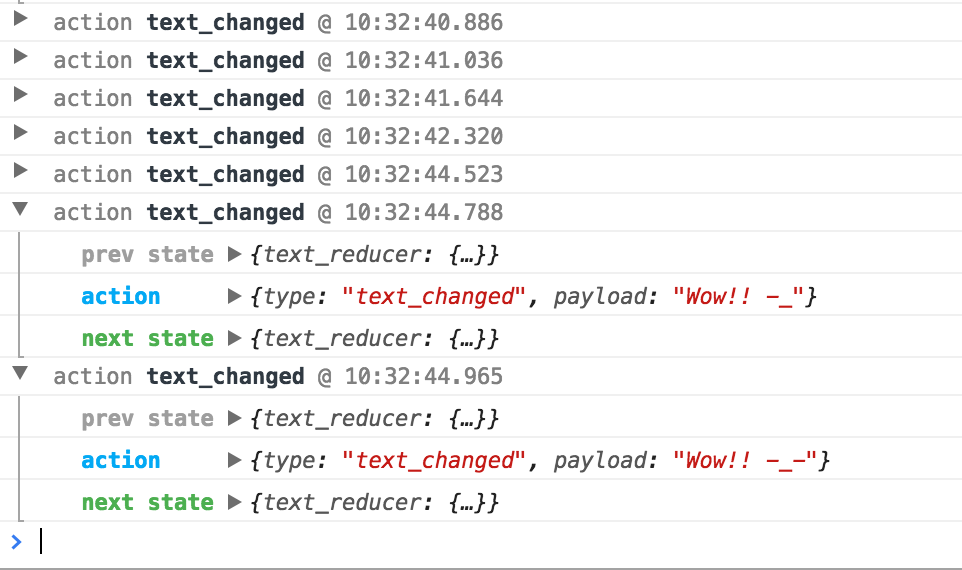
Task: Expand next state object under 10:32:44.788
Action: pyautogui.click(x=235, y=338)
